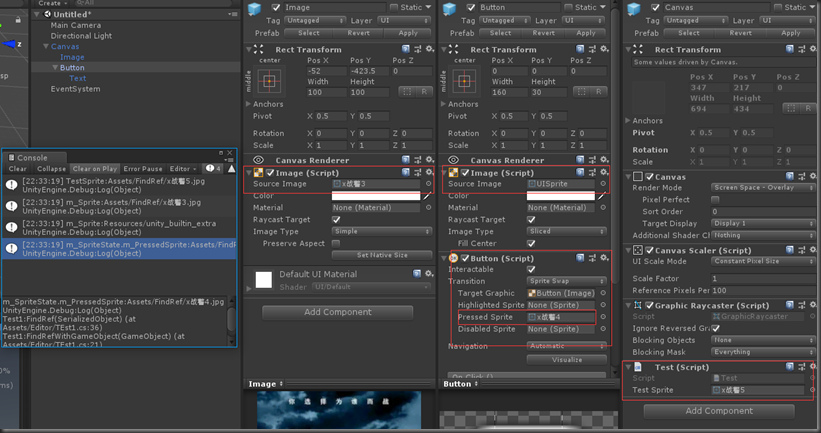The width and height of the screenshot is (821, 433).
Task: Click Add Component in Canvas inspector
Action: pyautogui.click(x=719, y=411)
